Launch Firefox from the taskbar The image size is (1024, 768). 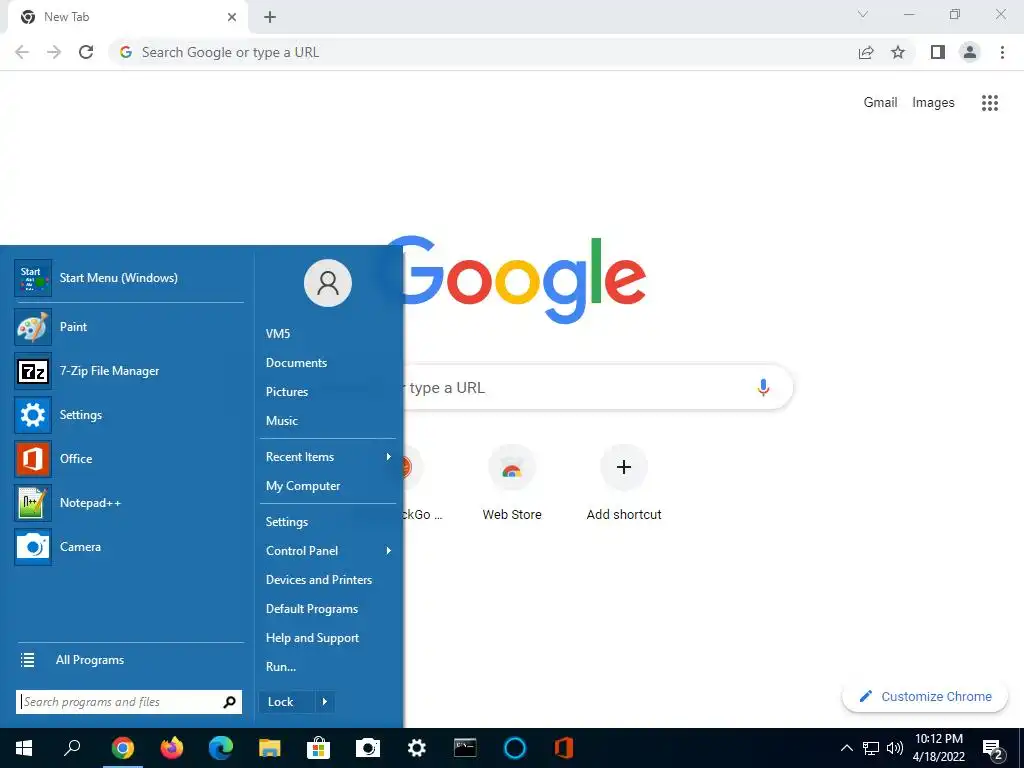pos(172,748)
